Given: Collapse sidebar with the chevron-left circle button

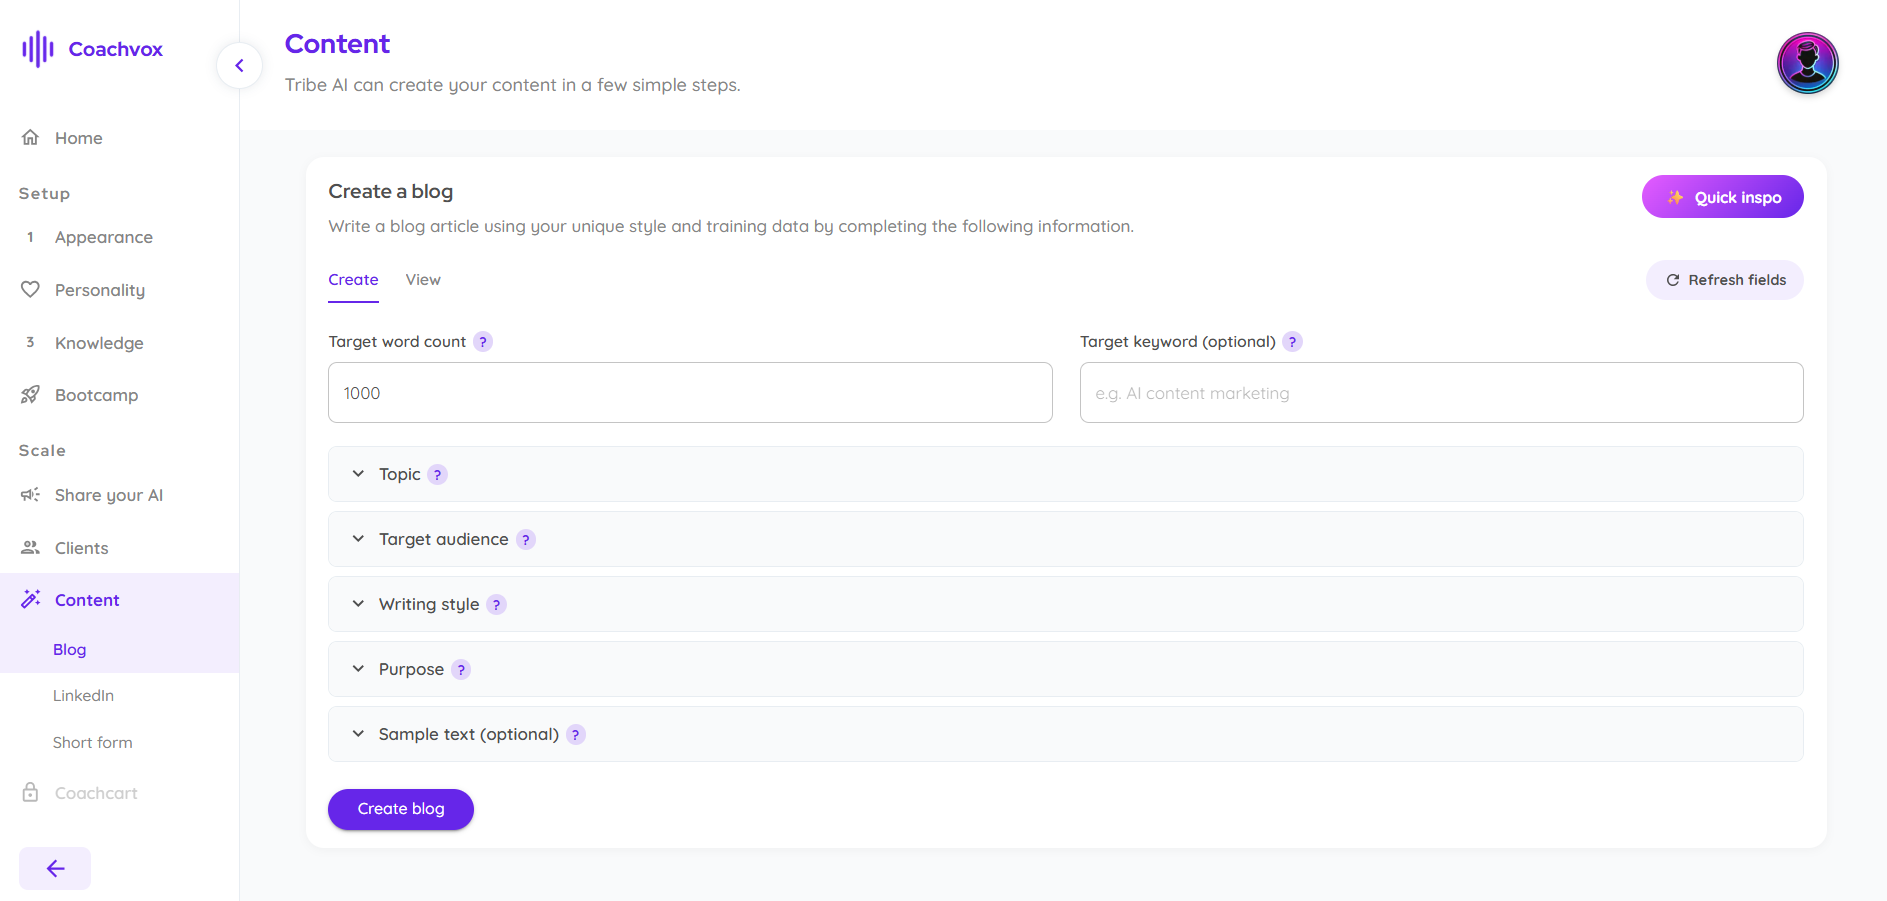Looking at the screenshot, I should (x=239, y=66).
